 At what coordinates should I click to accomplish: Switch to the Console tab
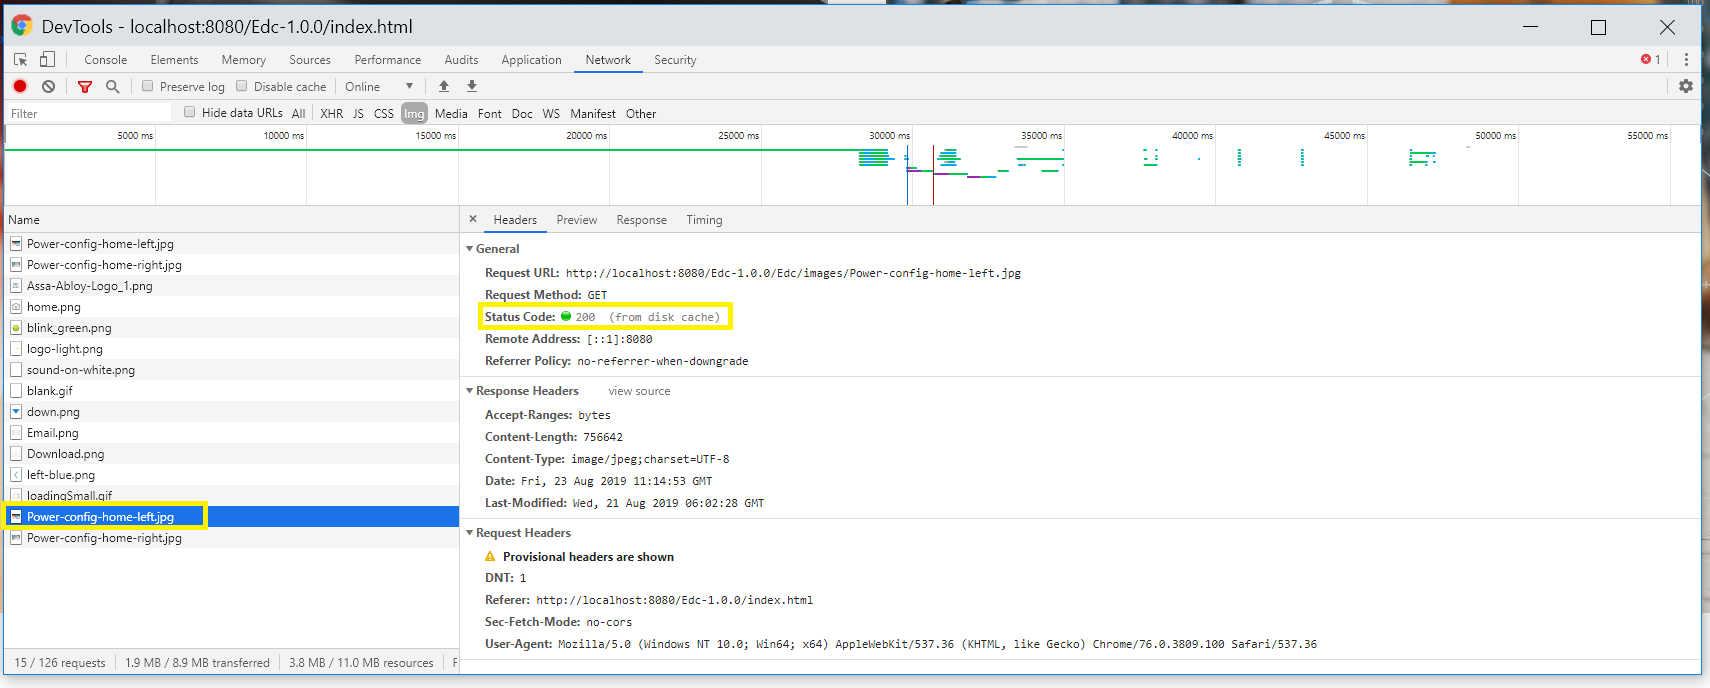click(x=105, y=60)
